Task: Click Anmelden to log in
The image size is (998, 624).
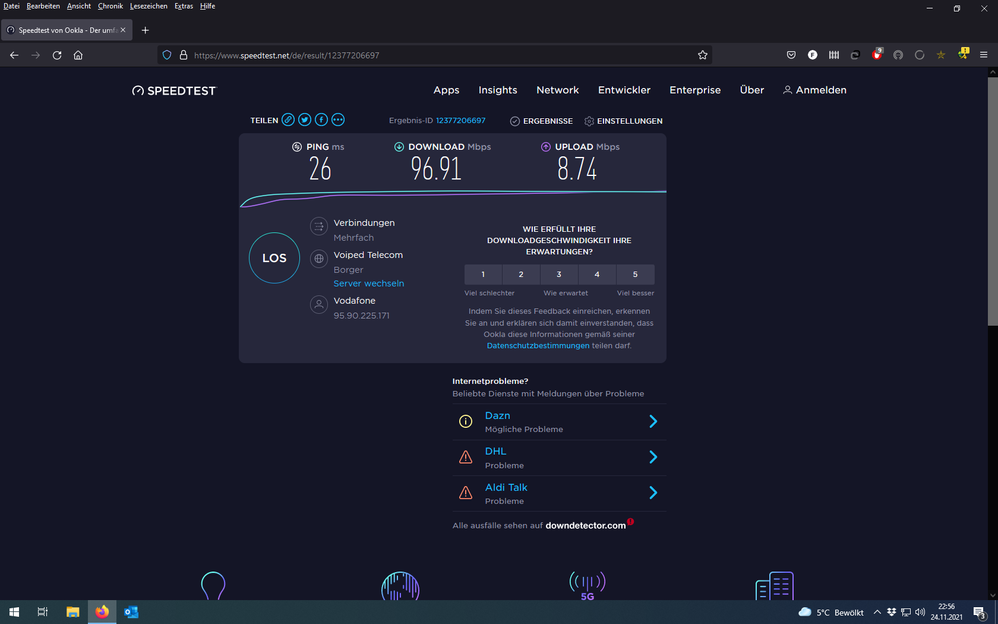Action: [814, 90]
